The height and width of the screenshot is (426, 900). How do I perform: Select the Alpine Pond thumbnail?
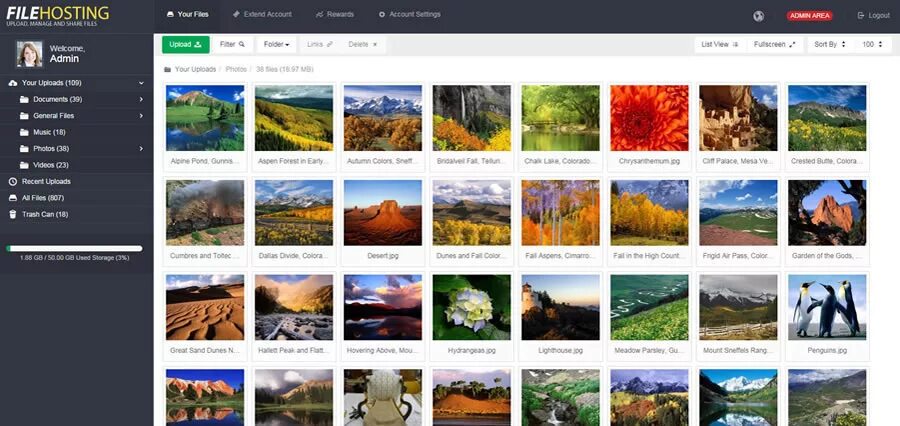click(205, 118)
